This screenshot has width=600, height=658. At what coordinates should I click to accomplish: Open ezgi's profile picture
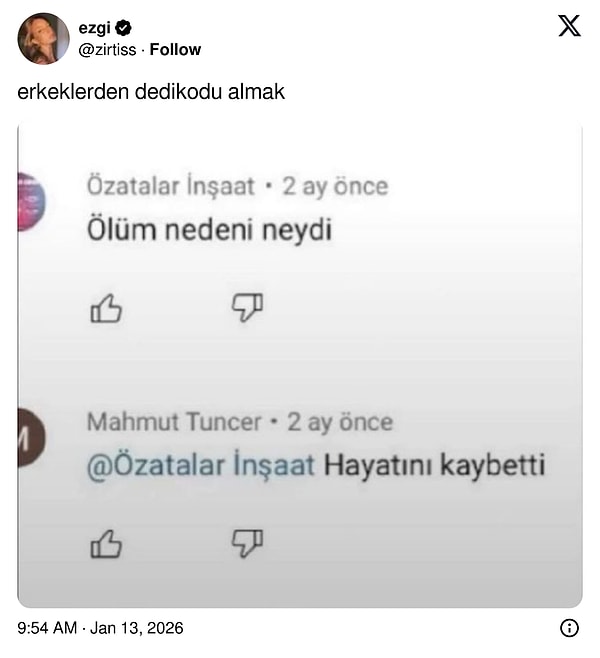point(43,38)
